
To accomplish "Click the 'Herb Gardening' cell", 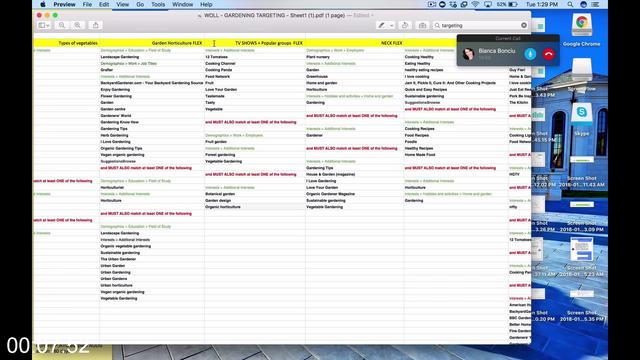I will point(114,136).
